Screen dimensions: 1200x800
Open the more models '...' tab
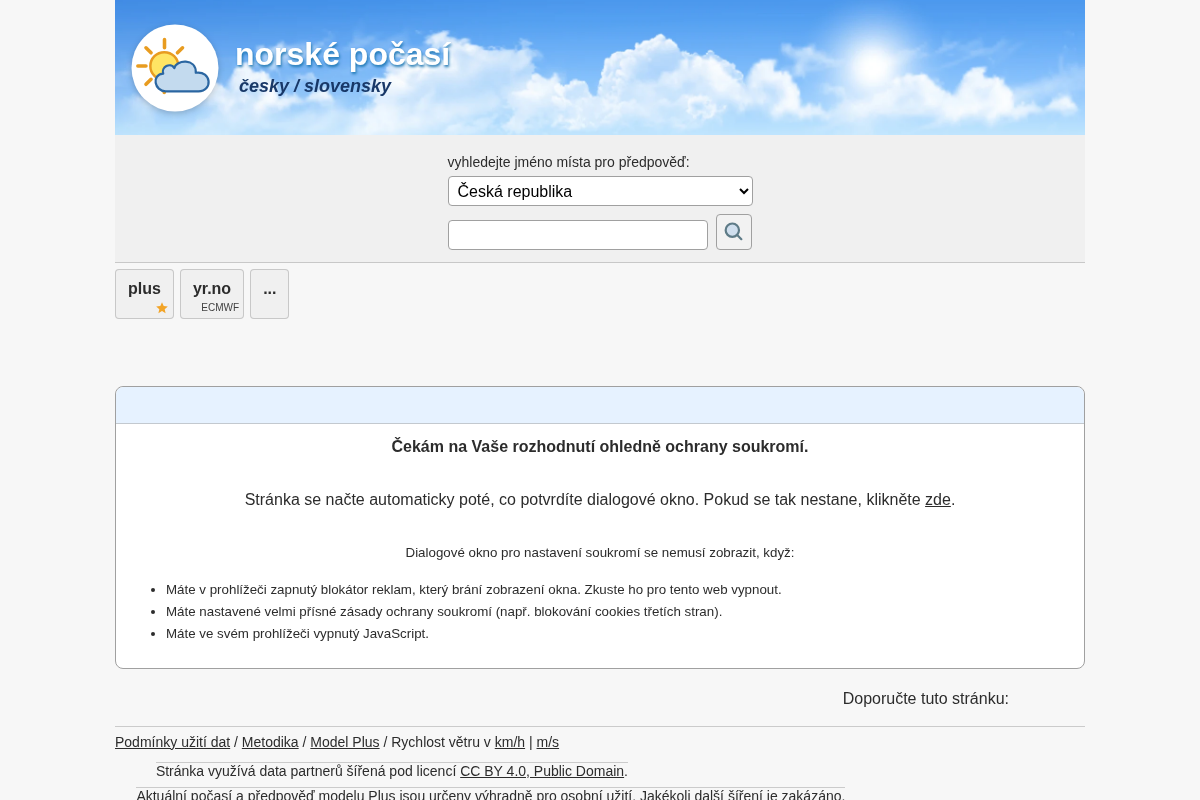269,294
